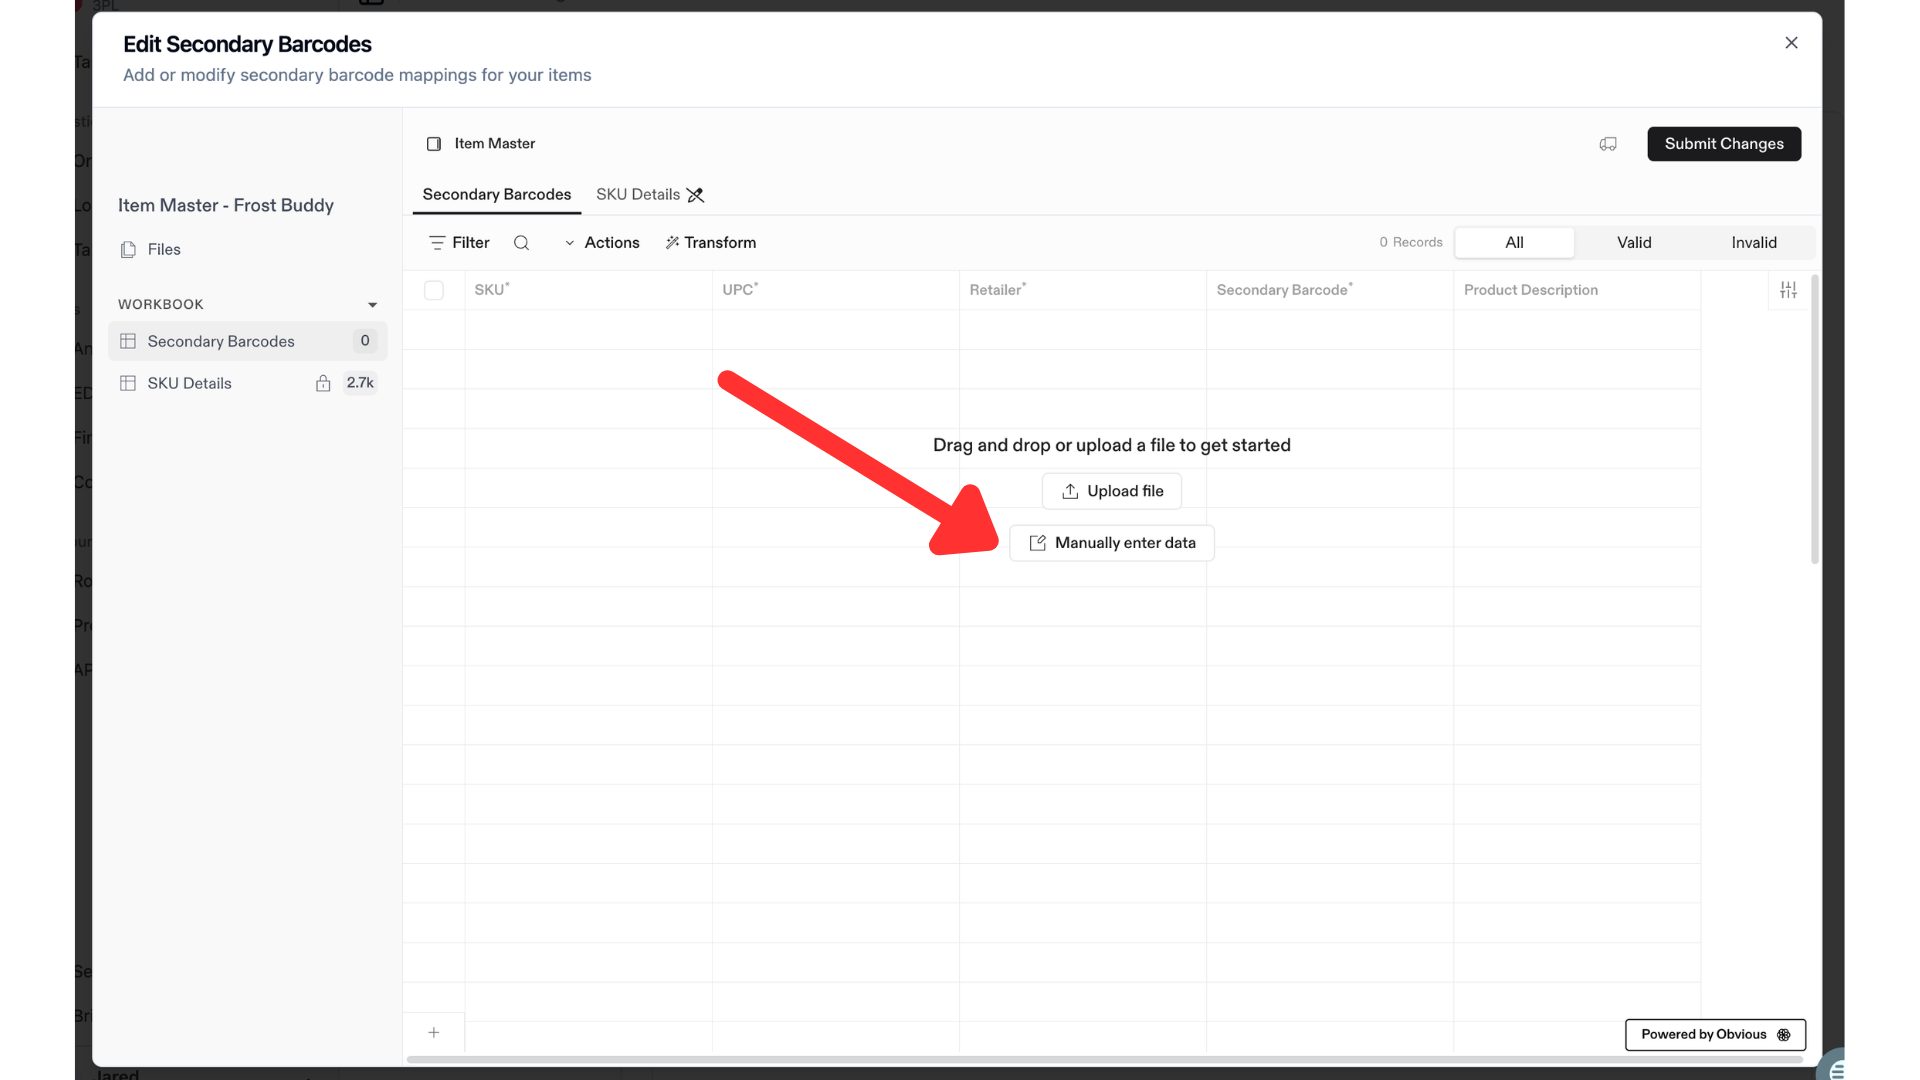
Task: Open the Transform tool
Action: [711, 242]
